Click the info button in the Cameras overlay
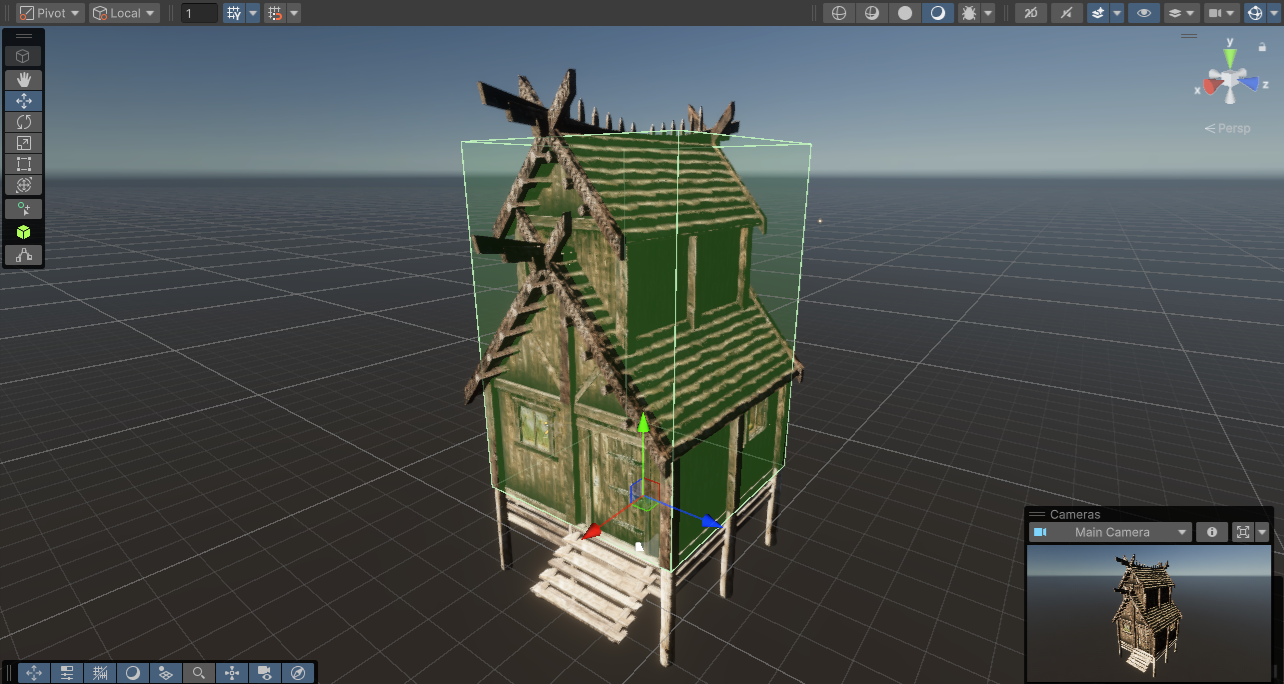The image size is (1284, 684). point(1211,532)
